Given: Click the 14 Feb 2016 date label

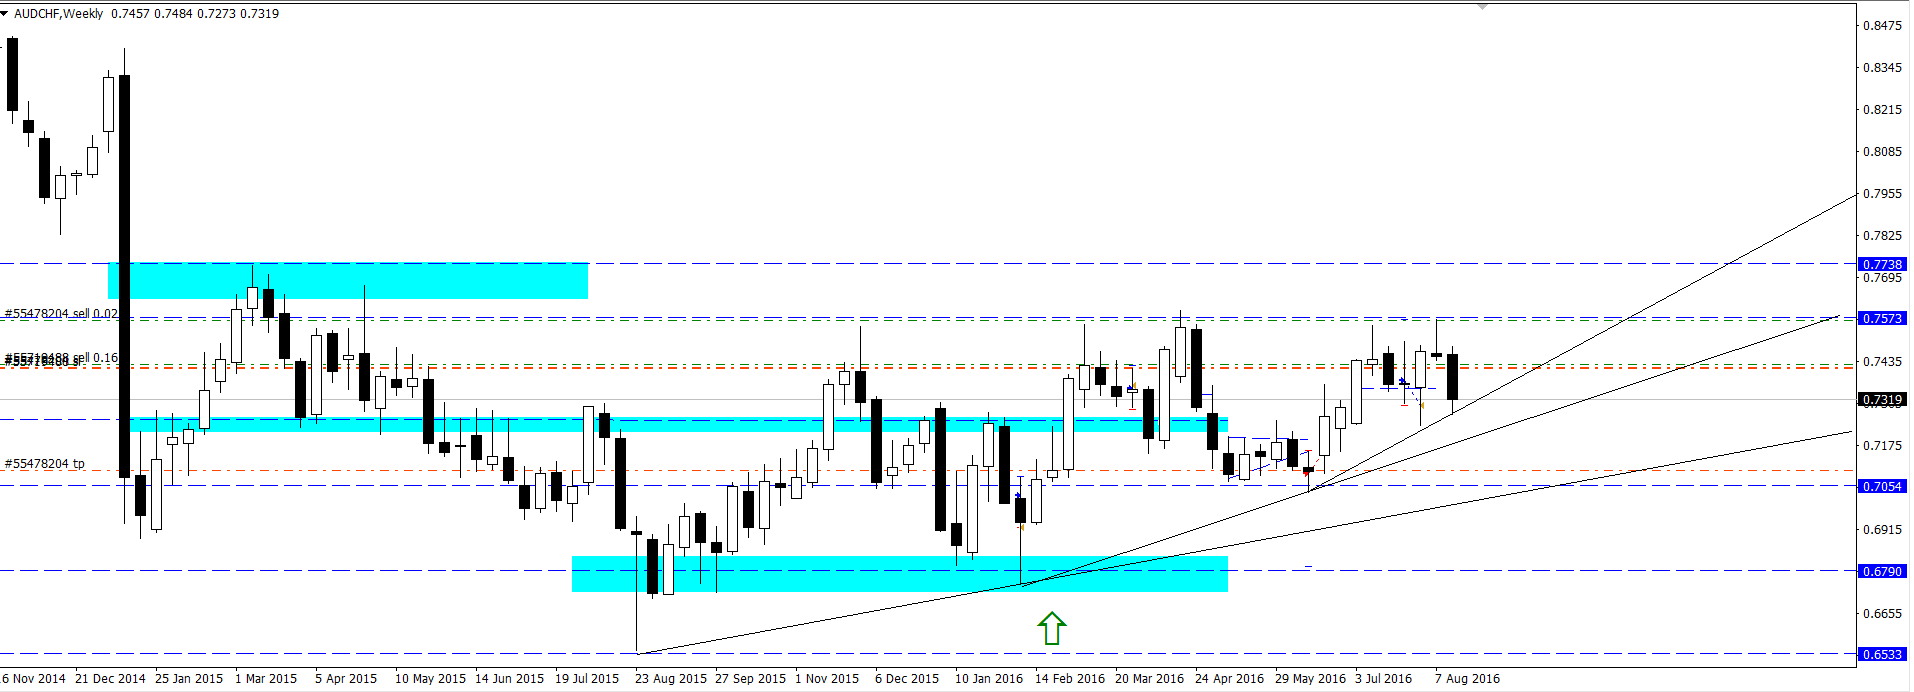Looking at the screenshot, I should (1070, 679).
